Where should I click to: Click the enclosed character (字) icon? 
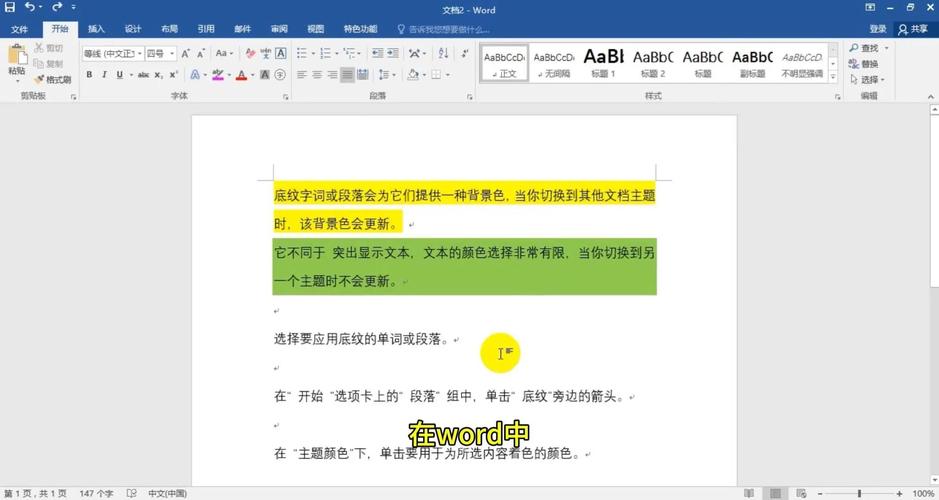pyautogui.click(x=280, y=75)
